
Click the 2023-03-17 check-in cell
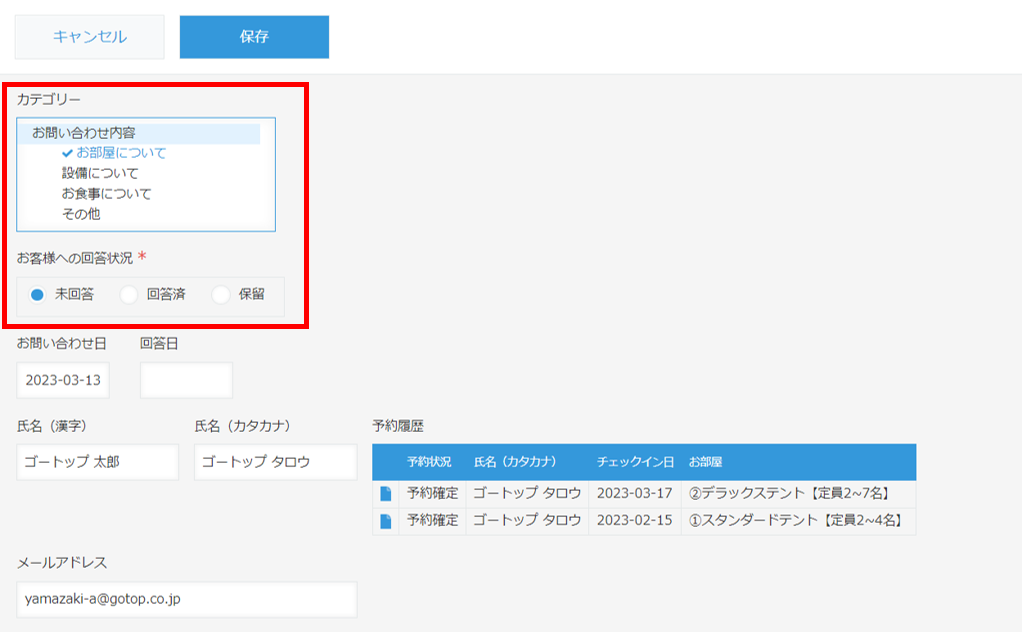pos(635,493)
